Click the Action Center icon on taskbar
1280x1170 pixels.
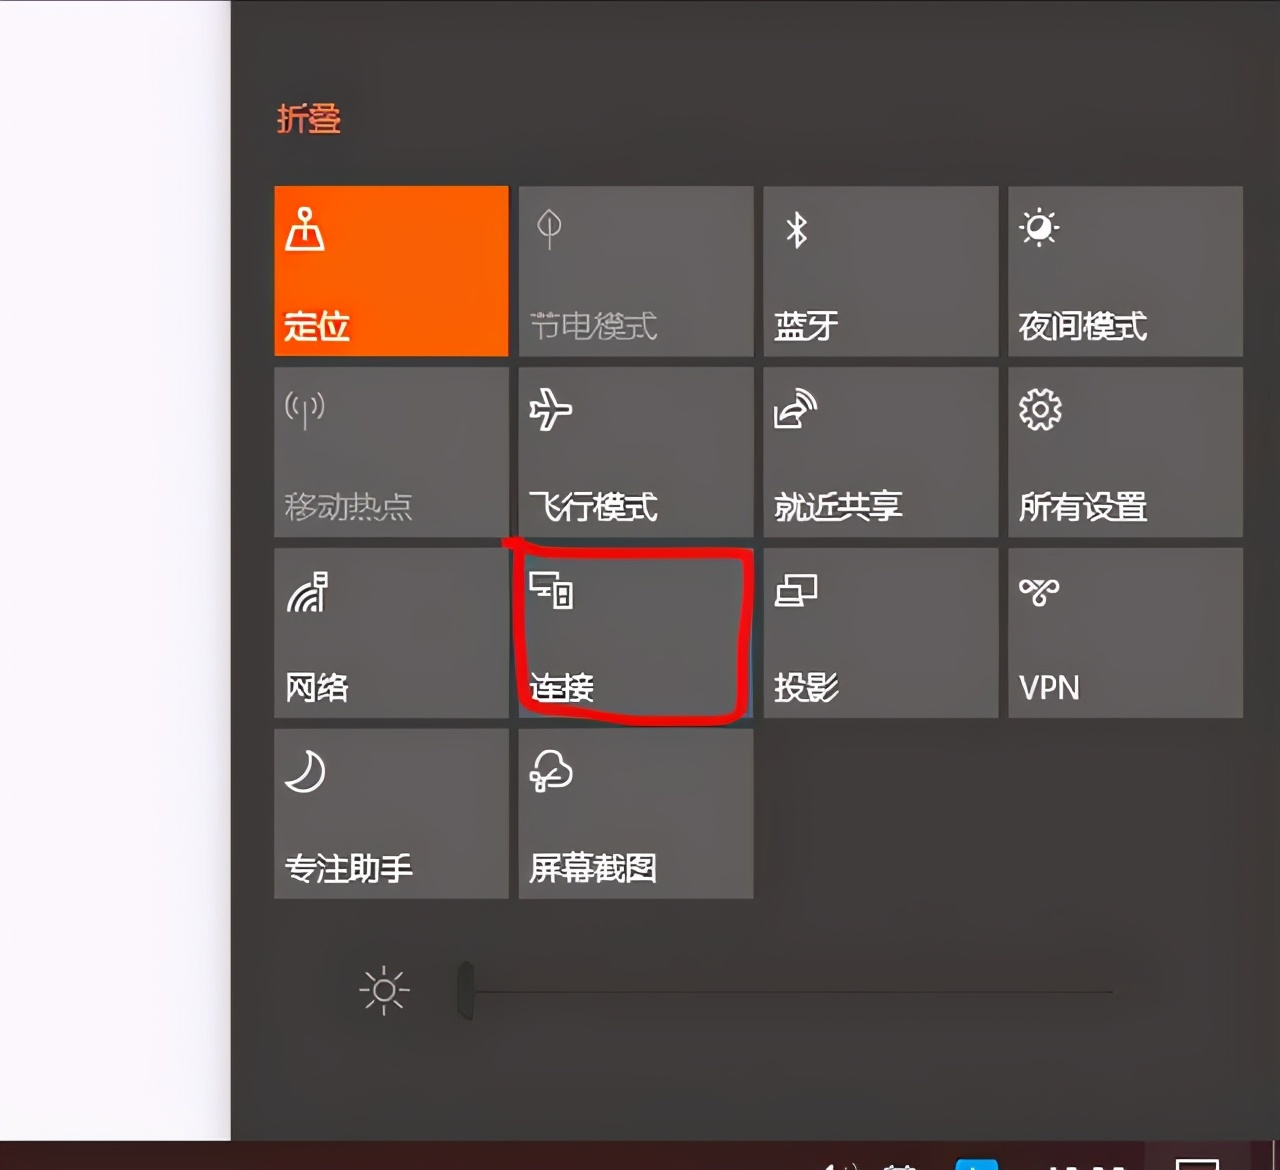tap(1197, 1164)
